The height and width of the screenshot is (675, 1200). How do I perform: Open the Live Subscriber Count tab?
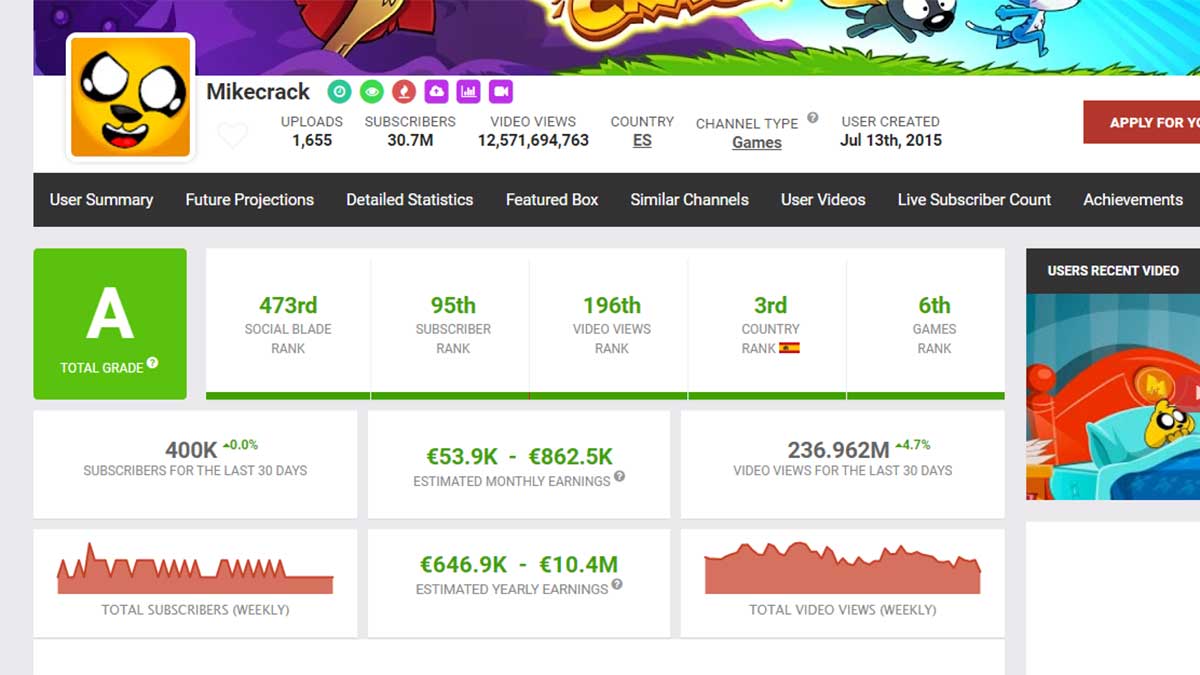973,200
